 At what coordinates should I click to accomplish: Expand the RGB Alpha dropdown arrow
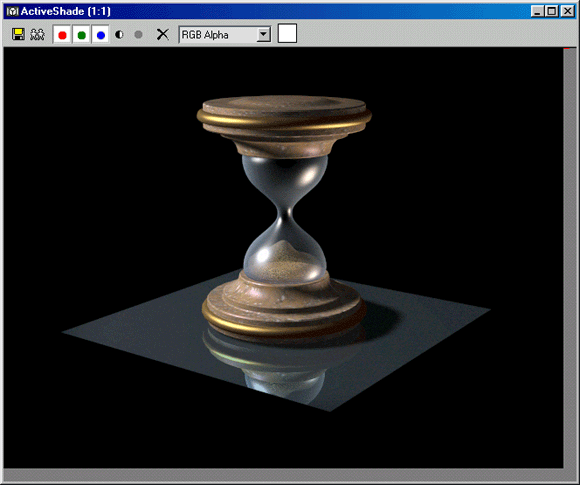(264, 35)
